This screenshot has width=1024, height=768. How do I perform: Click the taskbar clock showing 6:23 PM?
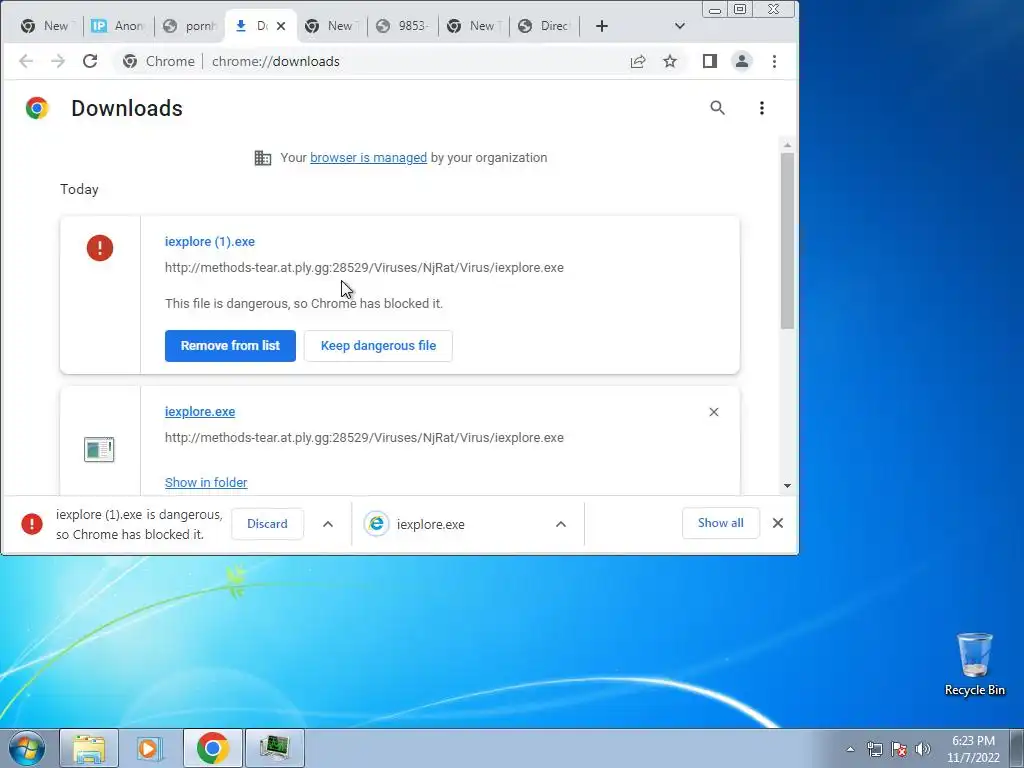973,749
